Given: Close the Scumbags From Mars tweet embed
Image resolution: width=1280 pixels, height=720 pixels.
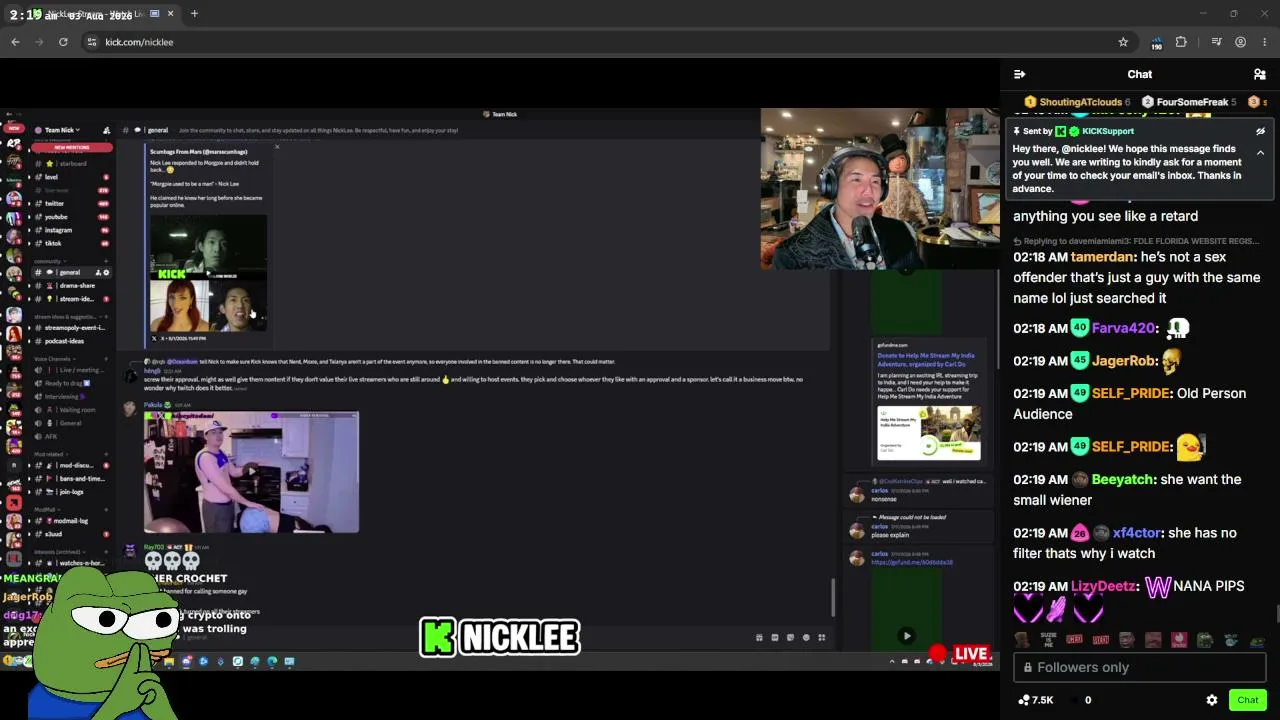Looking at the screenshot, I should tap(277, 147).
